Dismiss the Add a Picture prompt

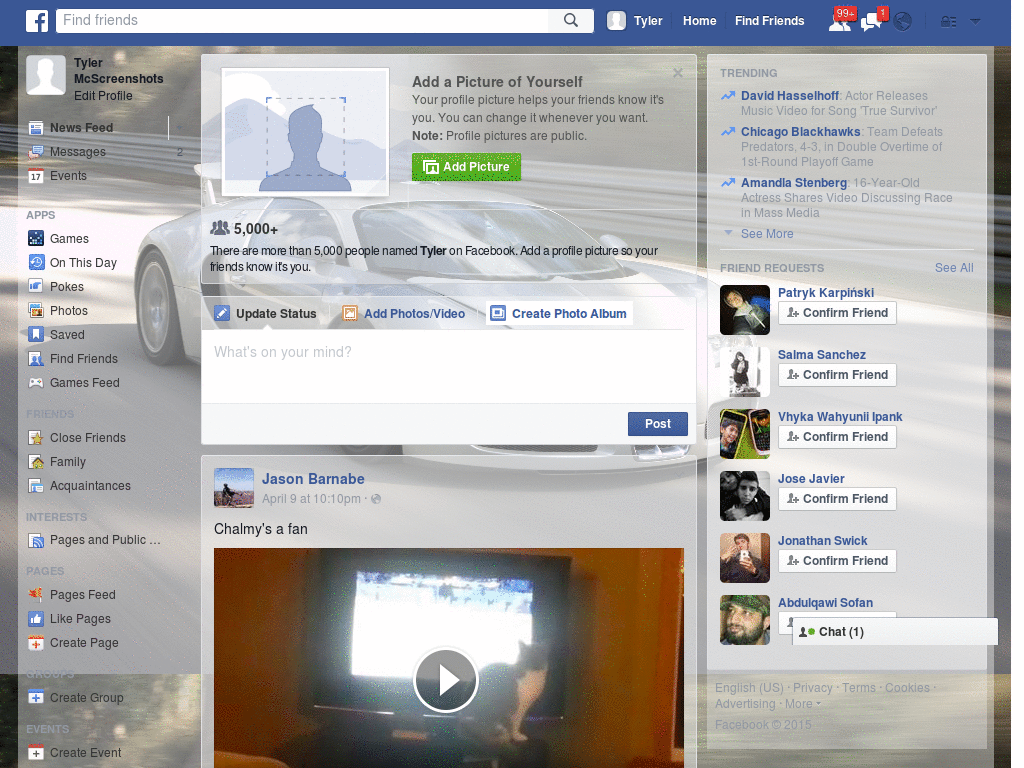click(678, 73)
